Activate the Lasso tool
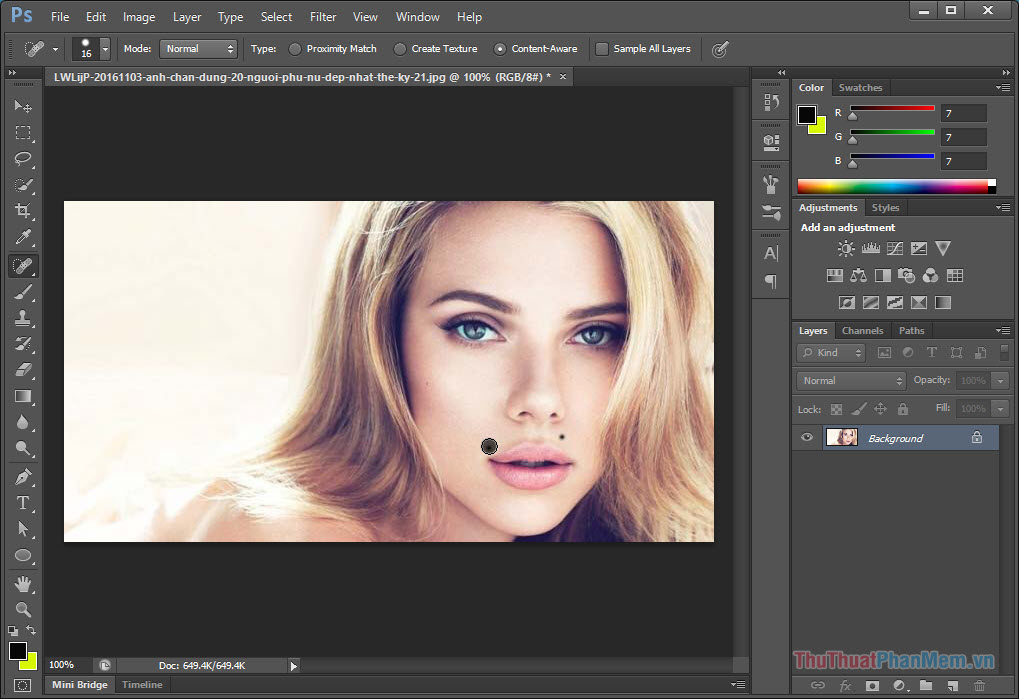1019x699 pixels. [x=23, y=159]
